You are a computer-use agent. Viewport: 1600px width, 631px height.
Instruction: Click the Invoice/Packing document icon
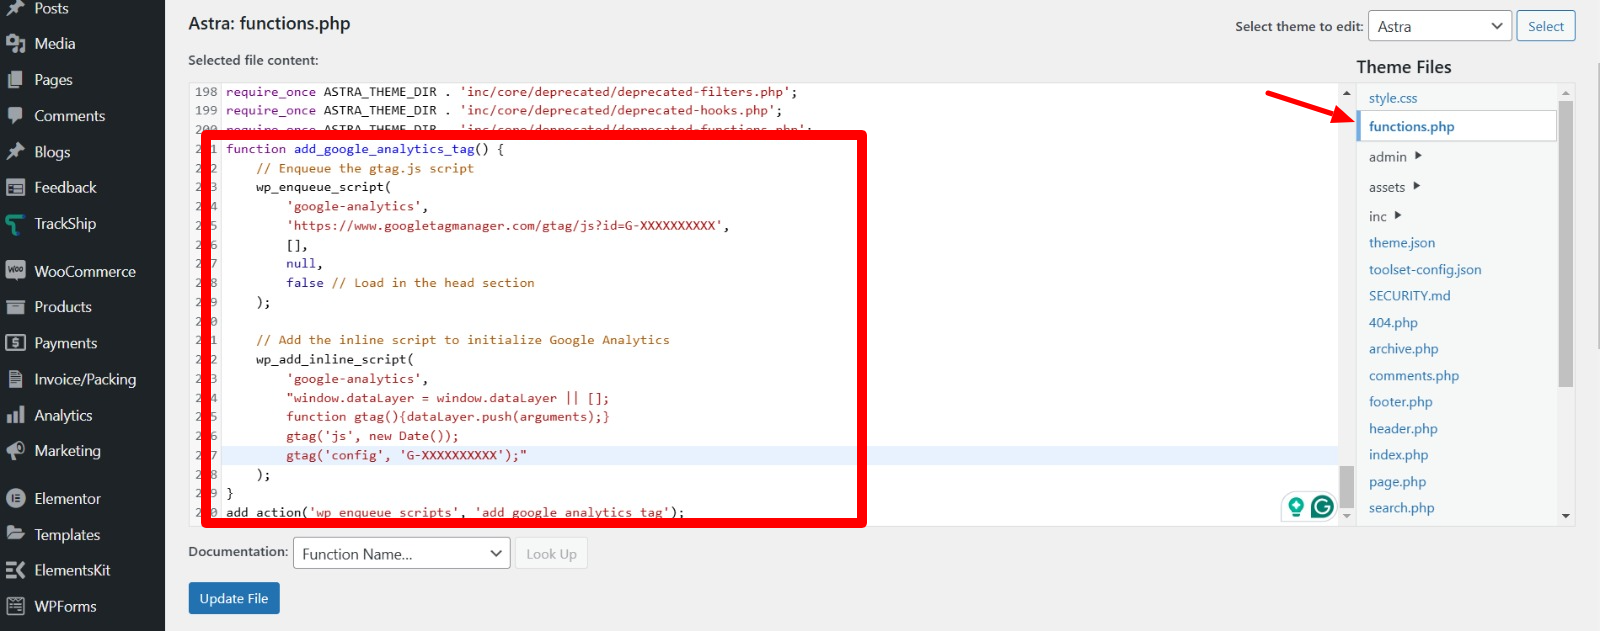[15, 379]
